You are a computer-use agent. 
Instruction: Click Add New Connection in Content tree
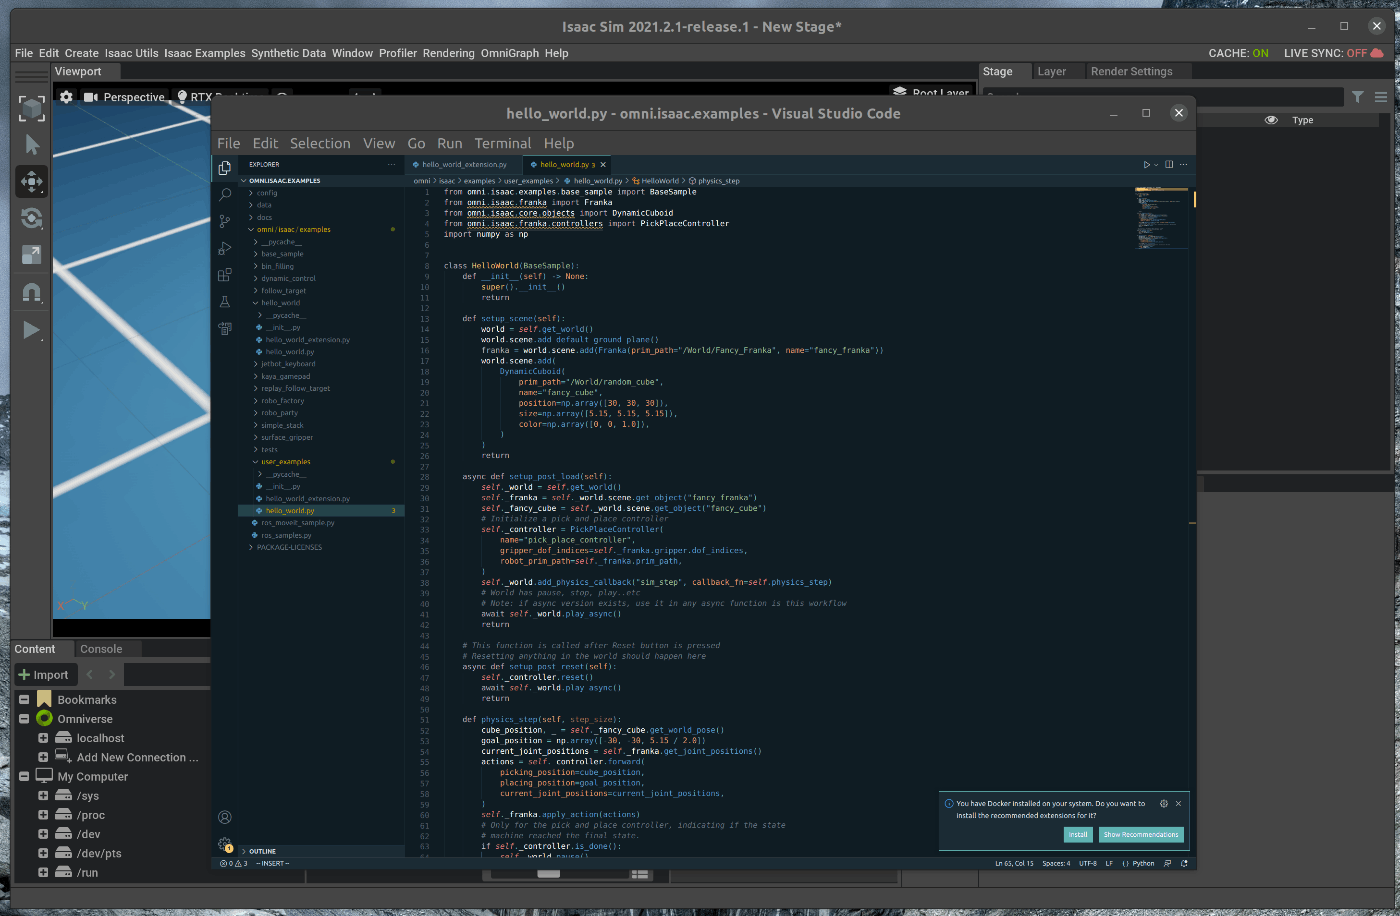pyautogui.click(x=138, y=757)
